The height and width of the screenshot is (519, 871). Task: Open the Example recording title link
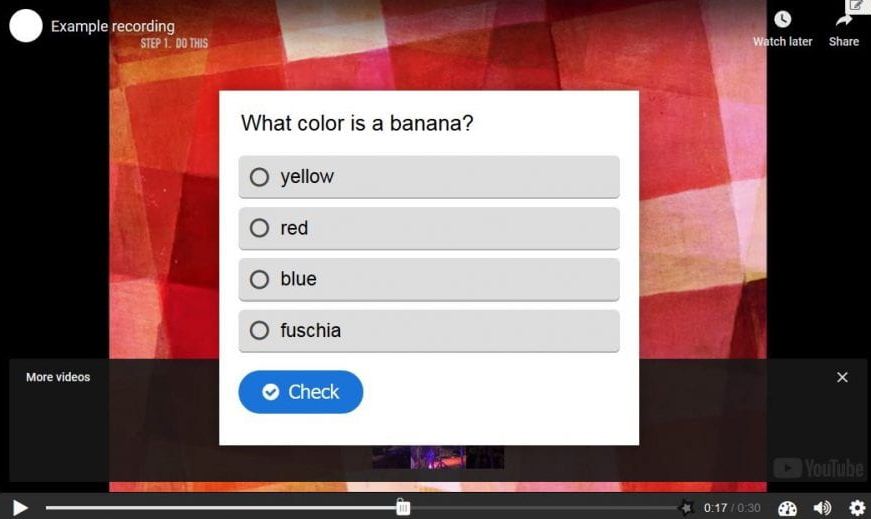pyautogui.click(x=113, y=26)
